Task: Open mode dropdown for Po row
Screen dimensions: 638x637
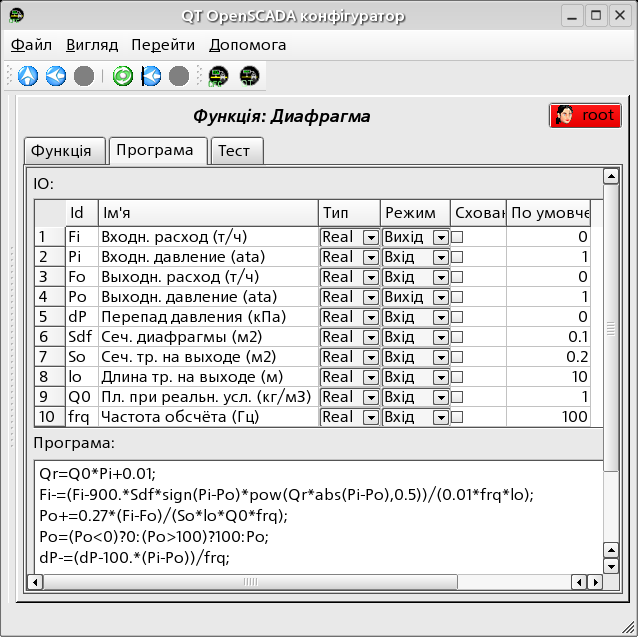Action: click(439, 298)
